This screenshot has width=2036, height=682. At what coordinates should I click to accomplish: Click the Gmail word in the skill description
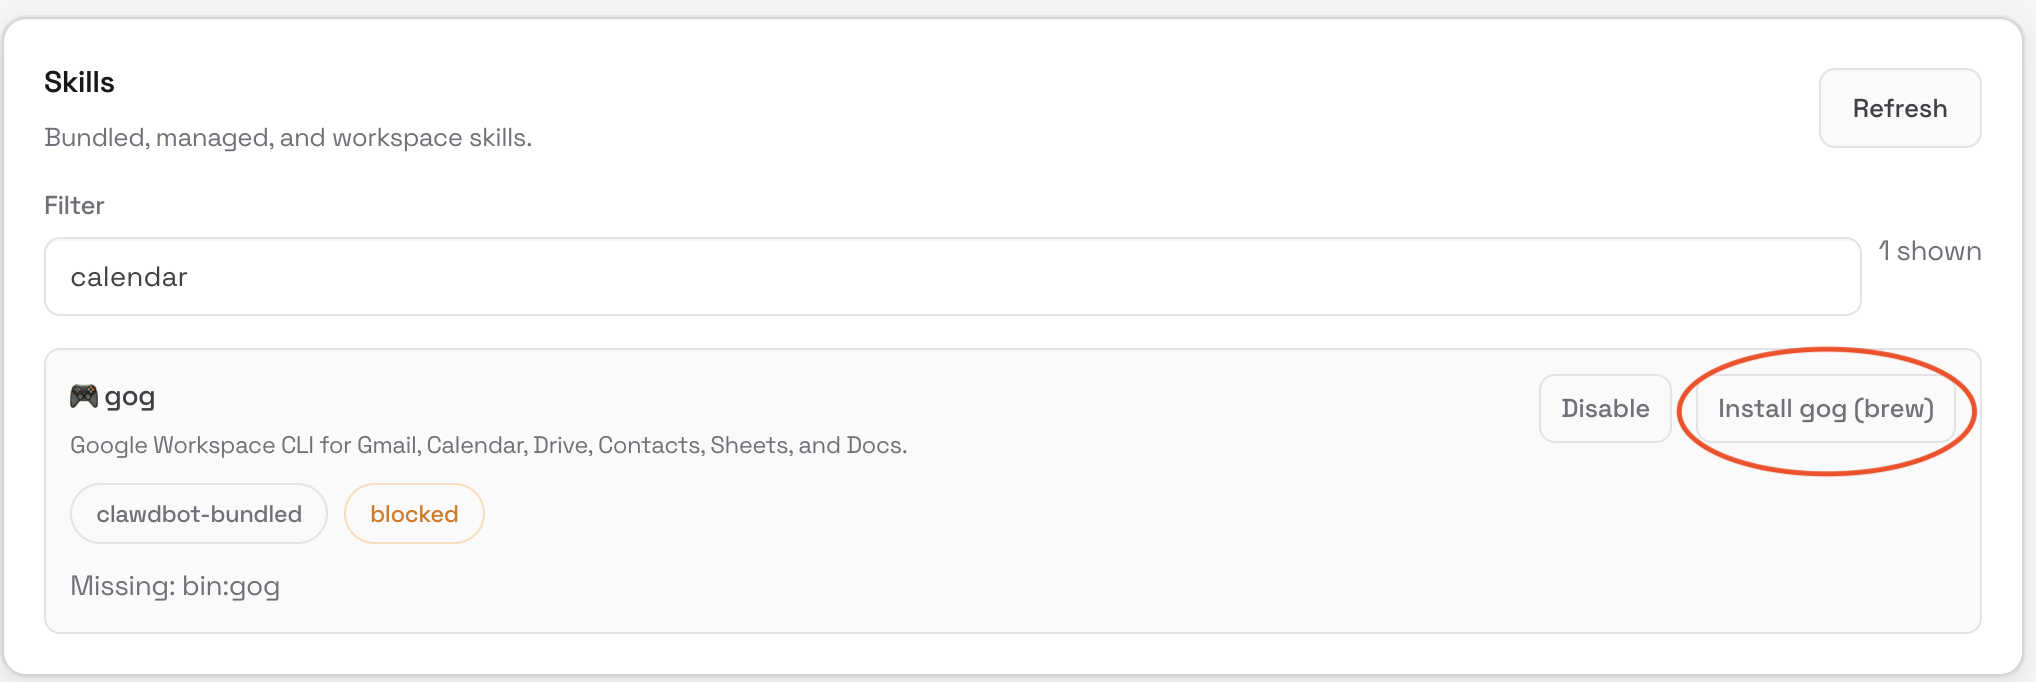coord(388,445)
